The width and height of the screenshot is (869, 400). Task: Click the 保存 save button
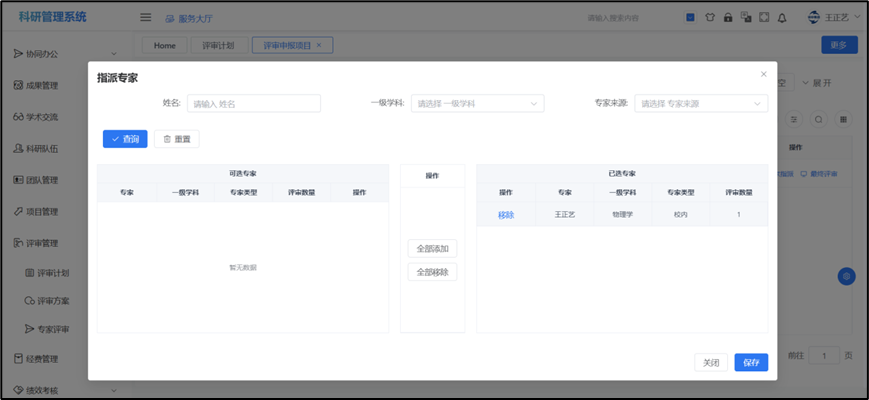coord(751,363)
